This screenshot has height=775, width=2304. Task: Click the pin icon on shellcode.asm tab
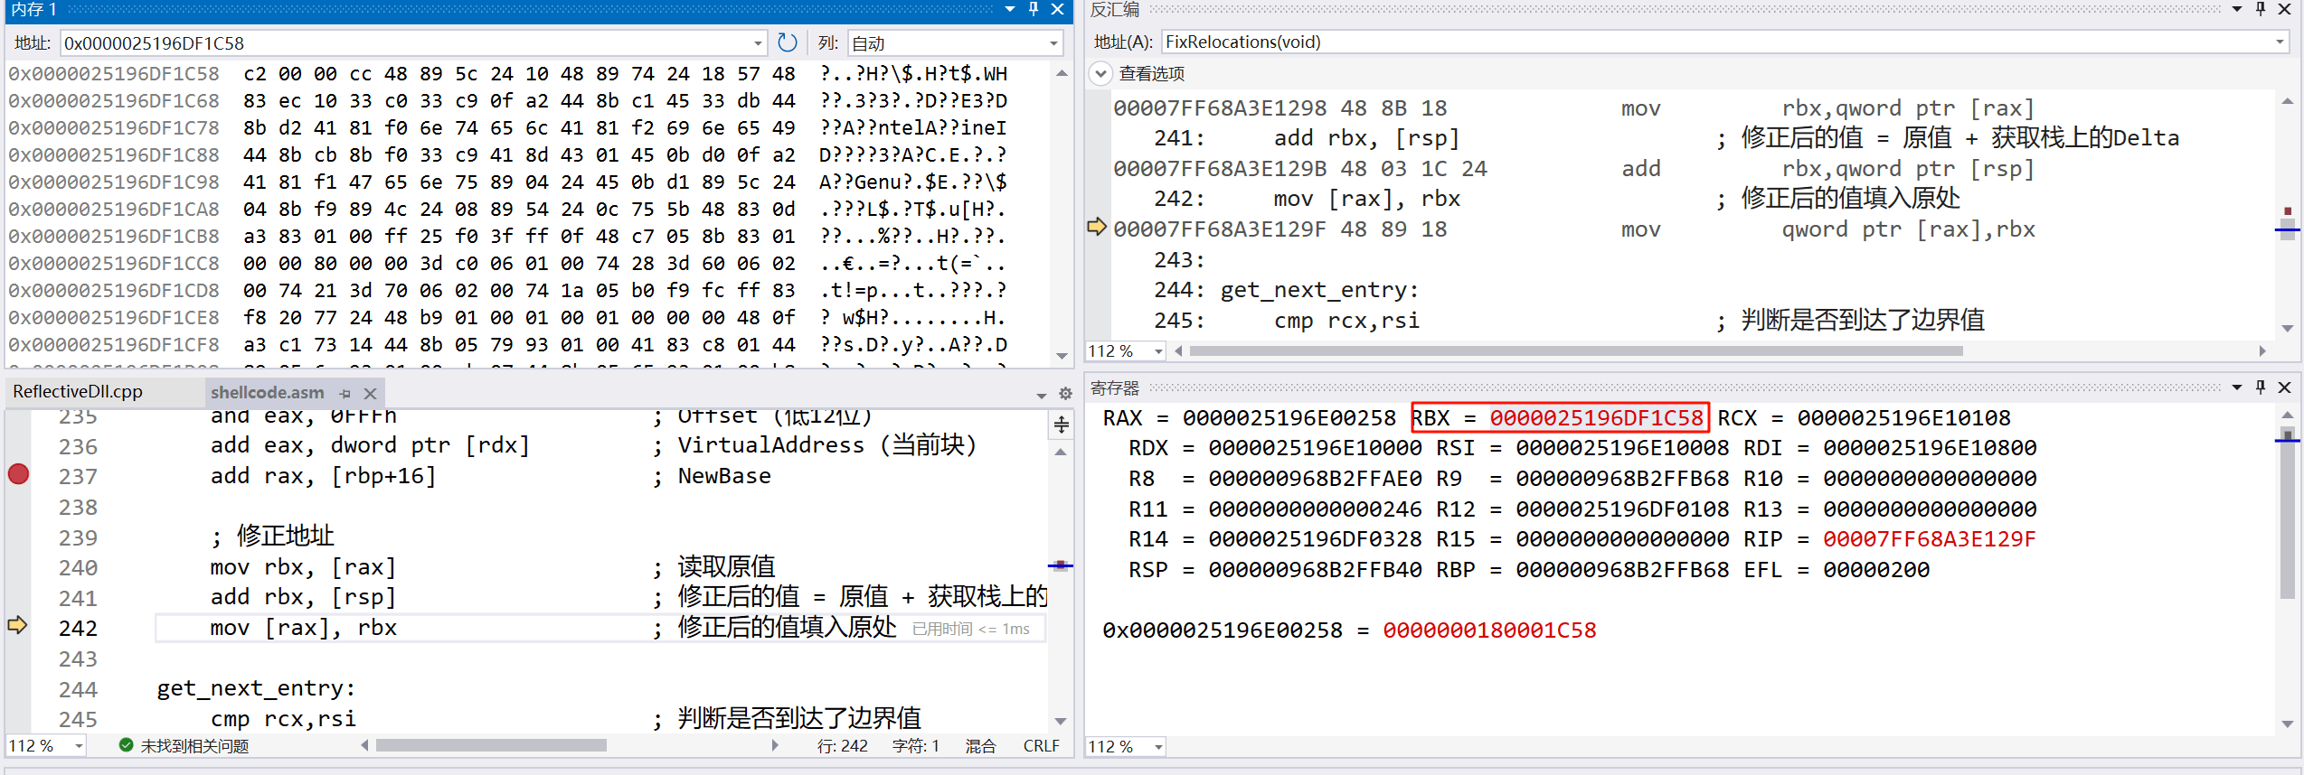[345, 393]
